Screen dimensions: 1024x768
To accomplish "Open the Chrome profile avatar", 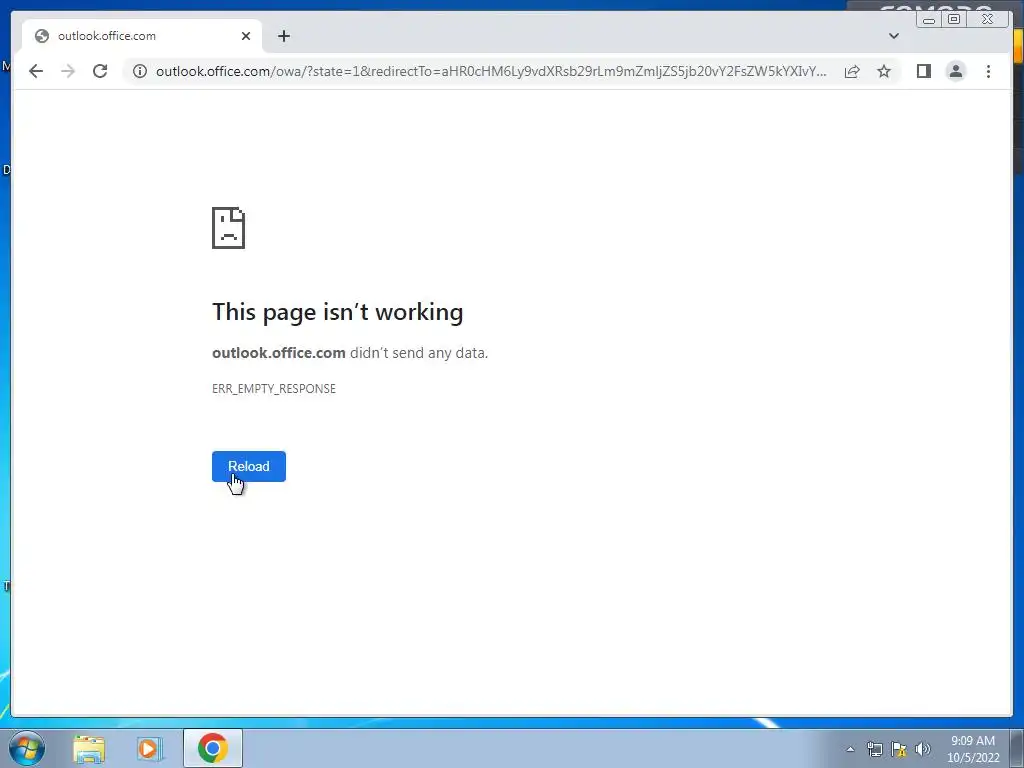I will coord(955,71).
